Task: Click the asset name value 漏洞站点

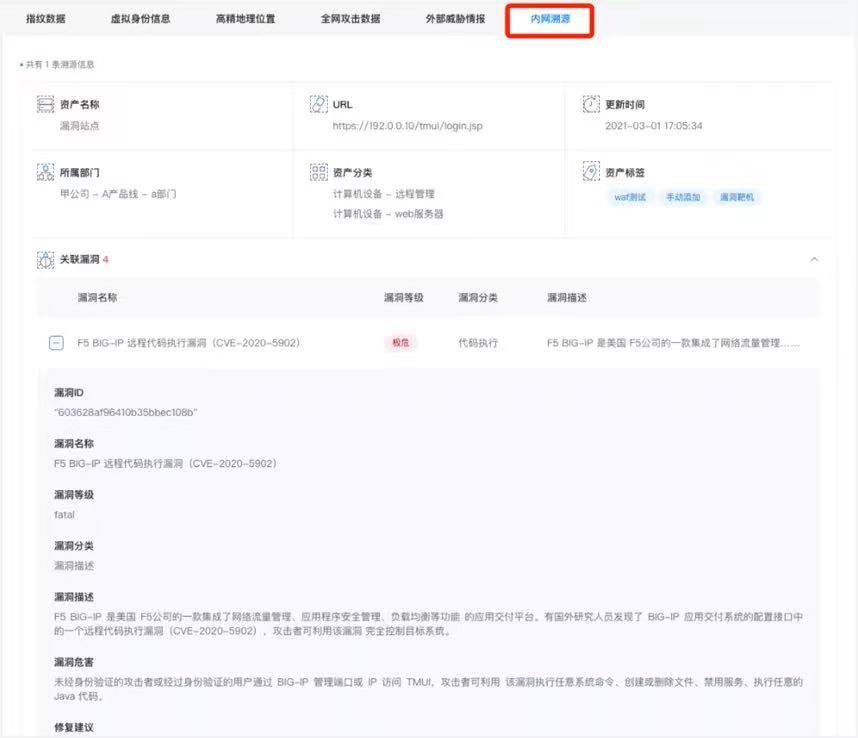Action: pos(79,126)
